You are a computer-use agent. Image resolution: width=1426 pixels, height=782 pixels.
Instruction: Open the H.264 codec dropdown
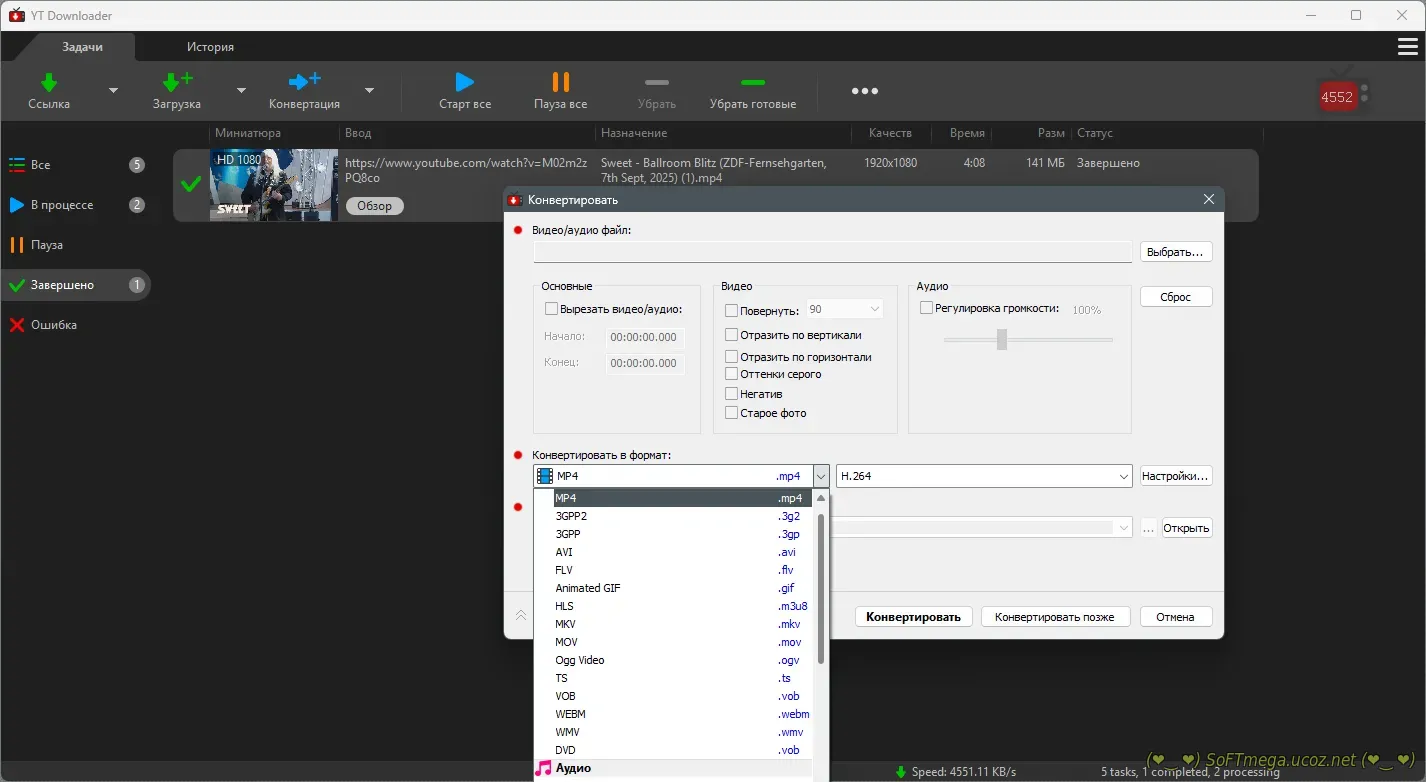(983, 476)
